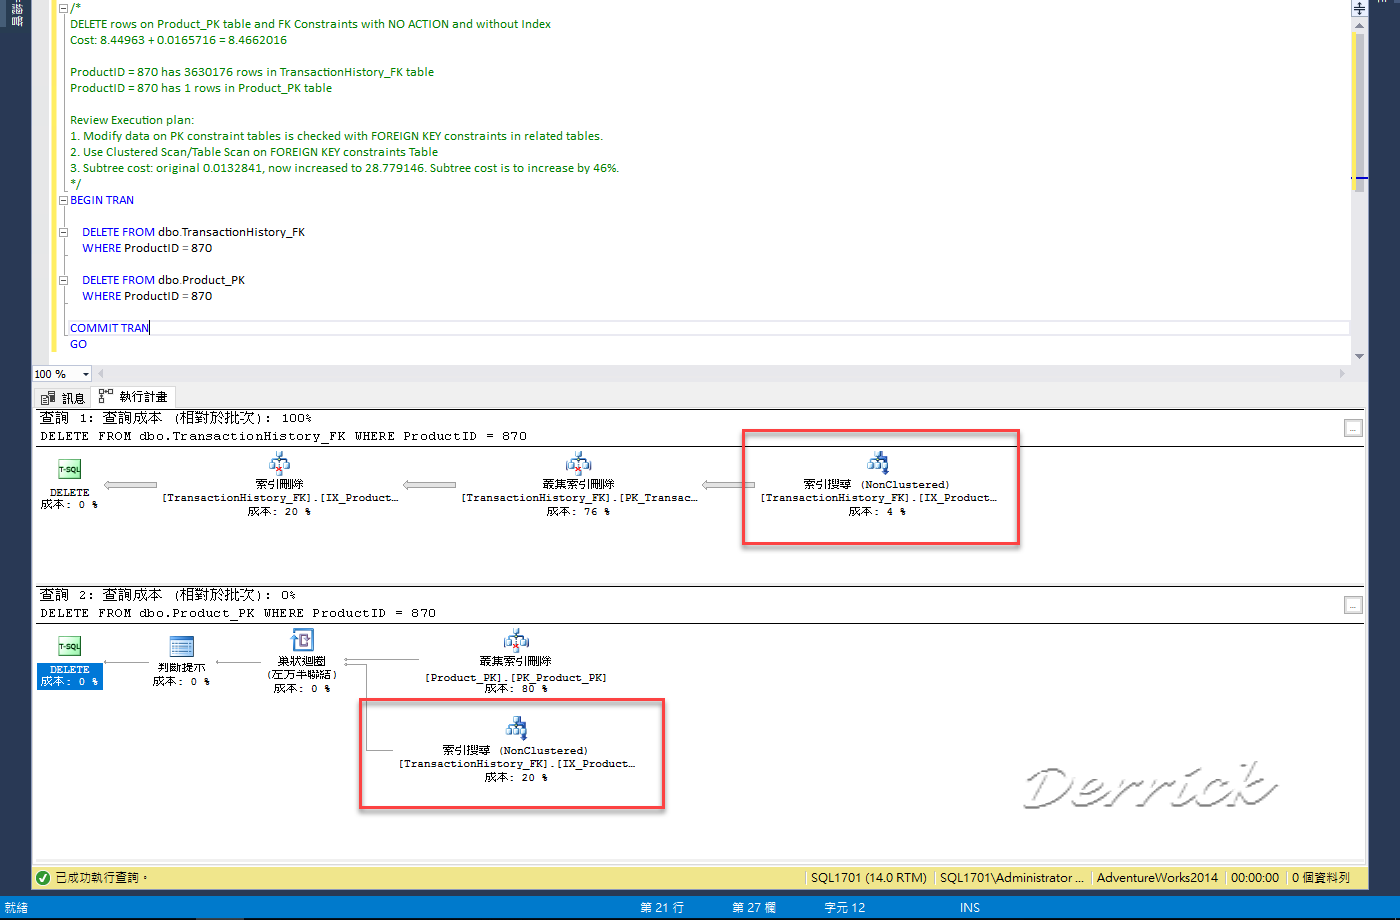The image size is (1400, 920).
Task: Select the DELETE operator icon in query 1 plan
Action: 68,468
